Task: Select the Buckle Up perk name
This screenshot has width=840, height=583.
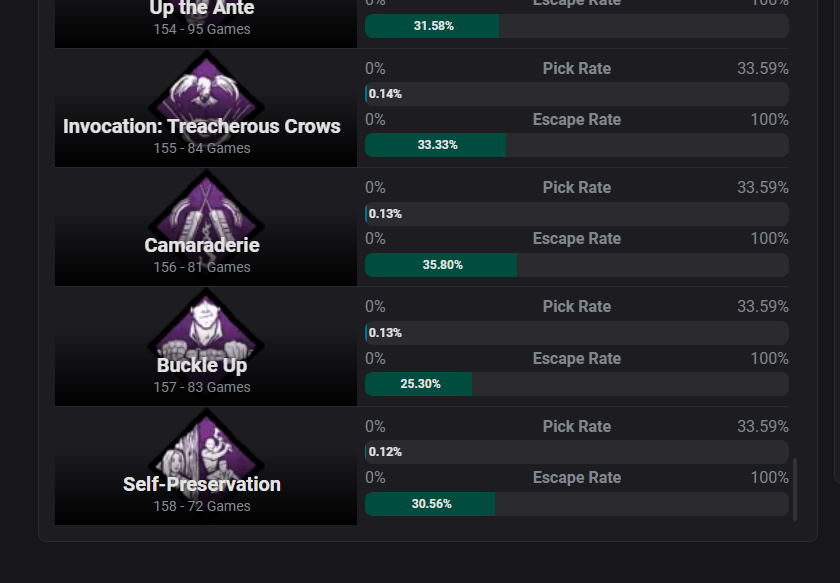Action: click(x=201, y=365)
